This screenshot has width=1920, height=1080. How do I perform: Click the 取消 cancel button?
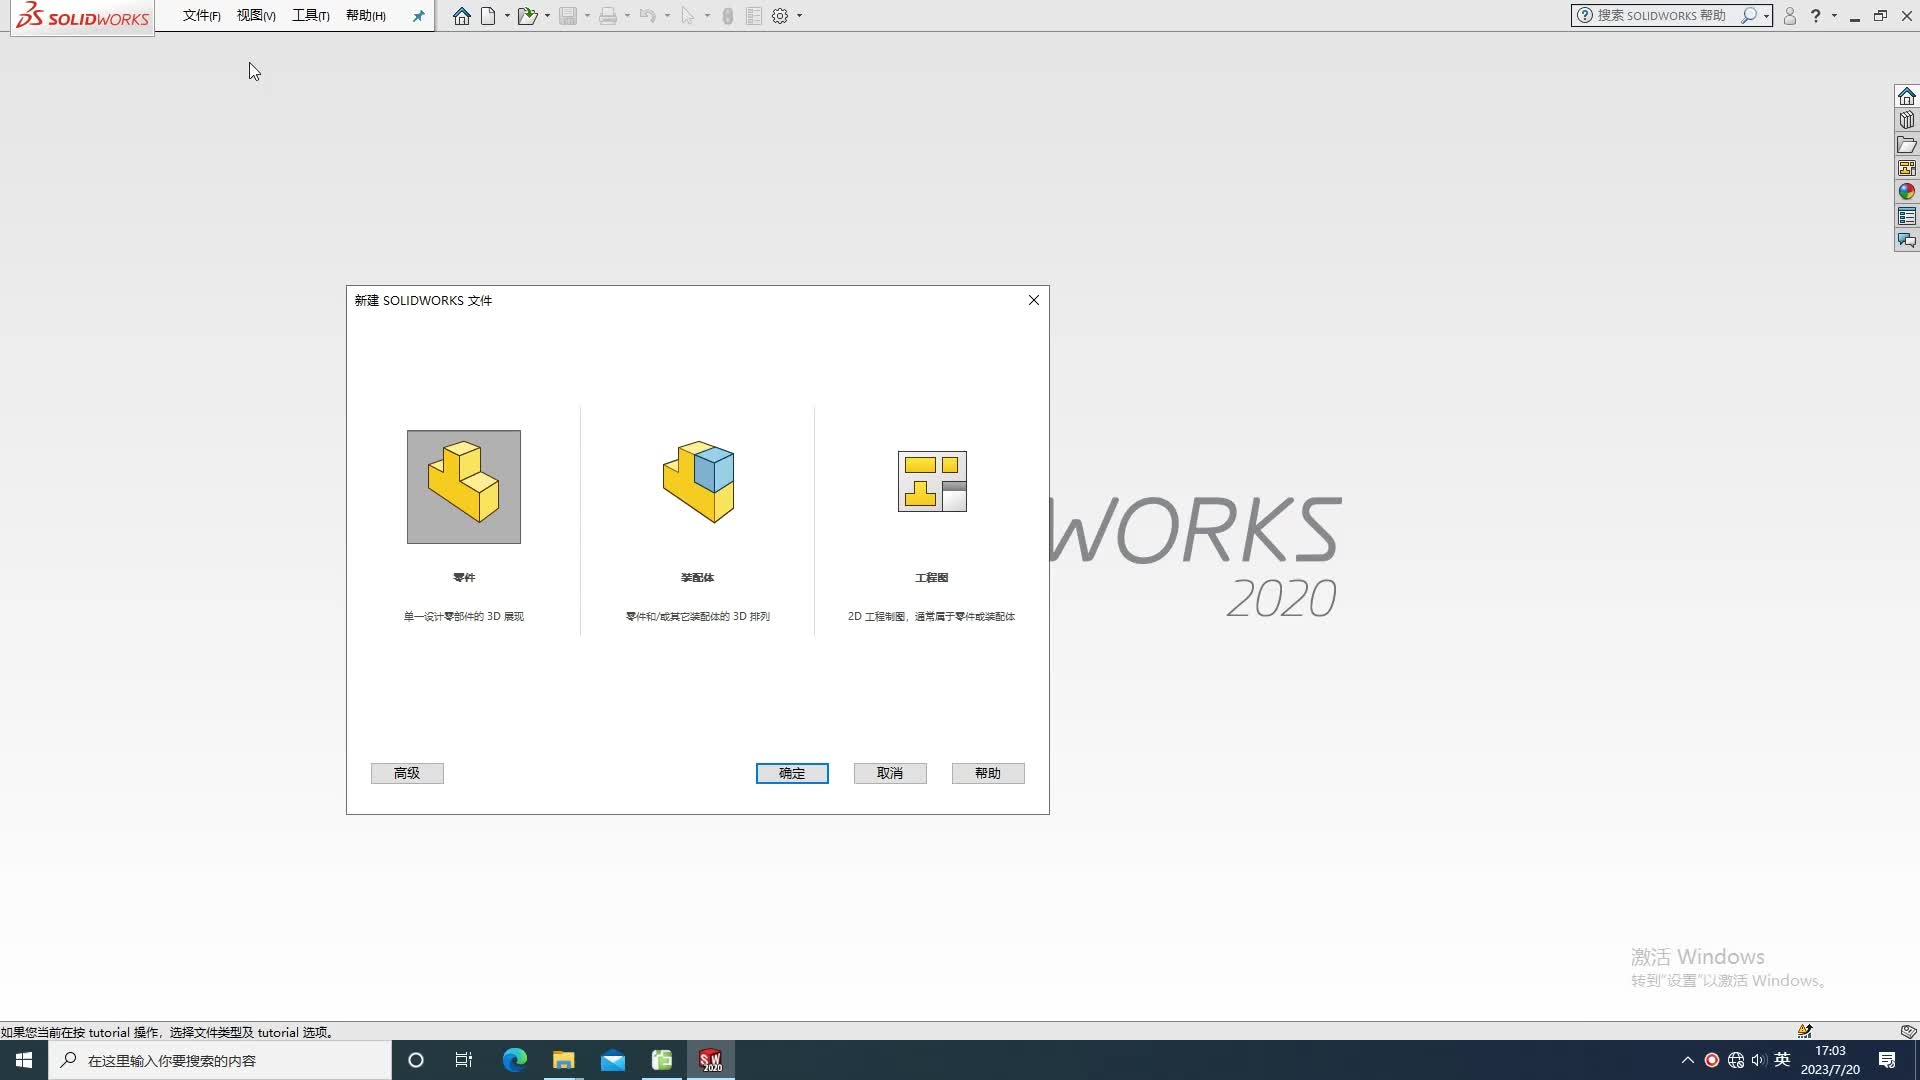point(890,773)
